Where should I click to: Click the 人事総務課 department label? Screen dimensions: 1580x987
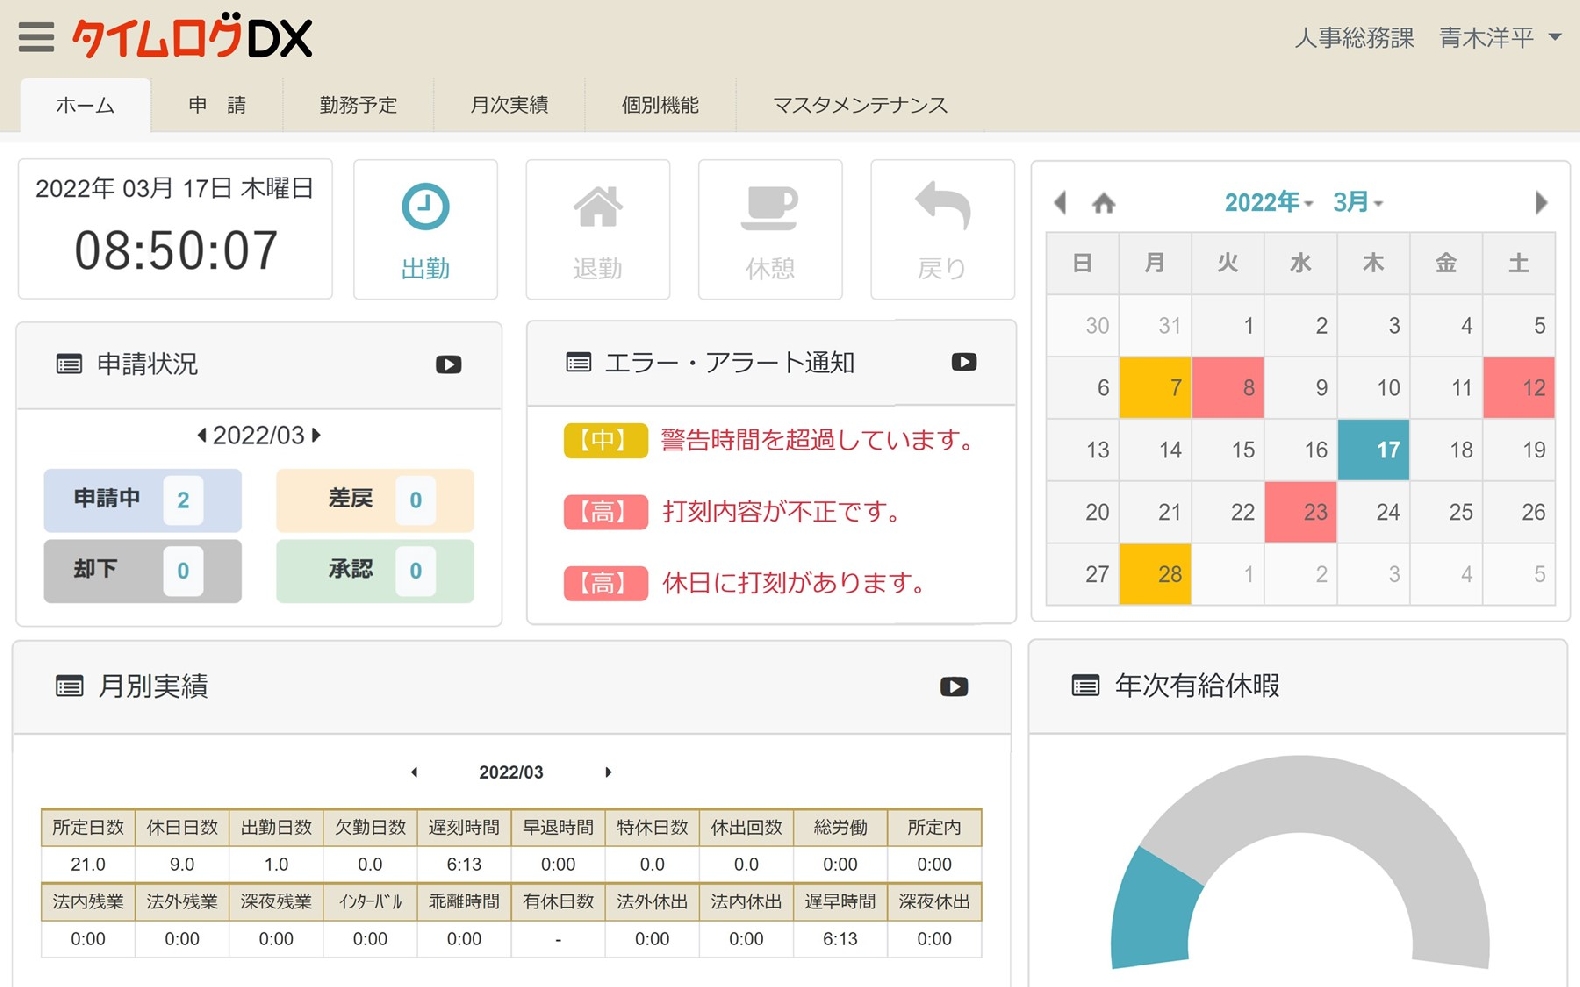pos(1354,38)
